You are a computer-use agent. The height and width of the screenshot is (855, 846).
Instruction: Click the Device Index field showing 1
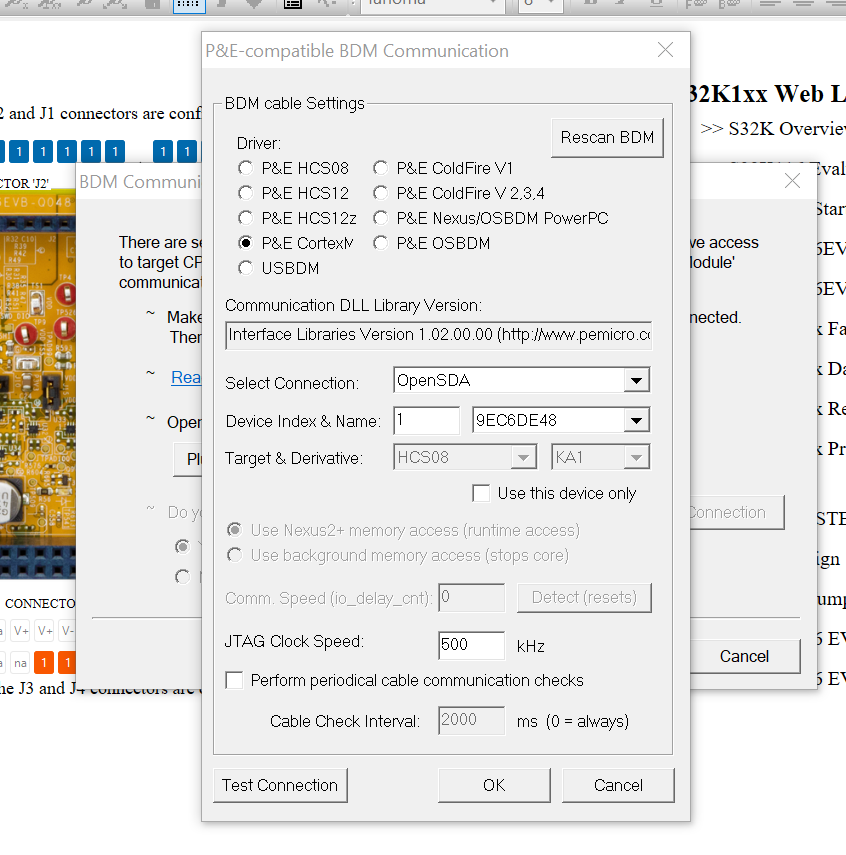pyautogui.click(x=426, y=420)
